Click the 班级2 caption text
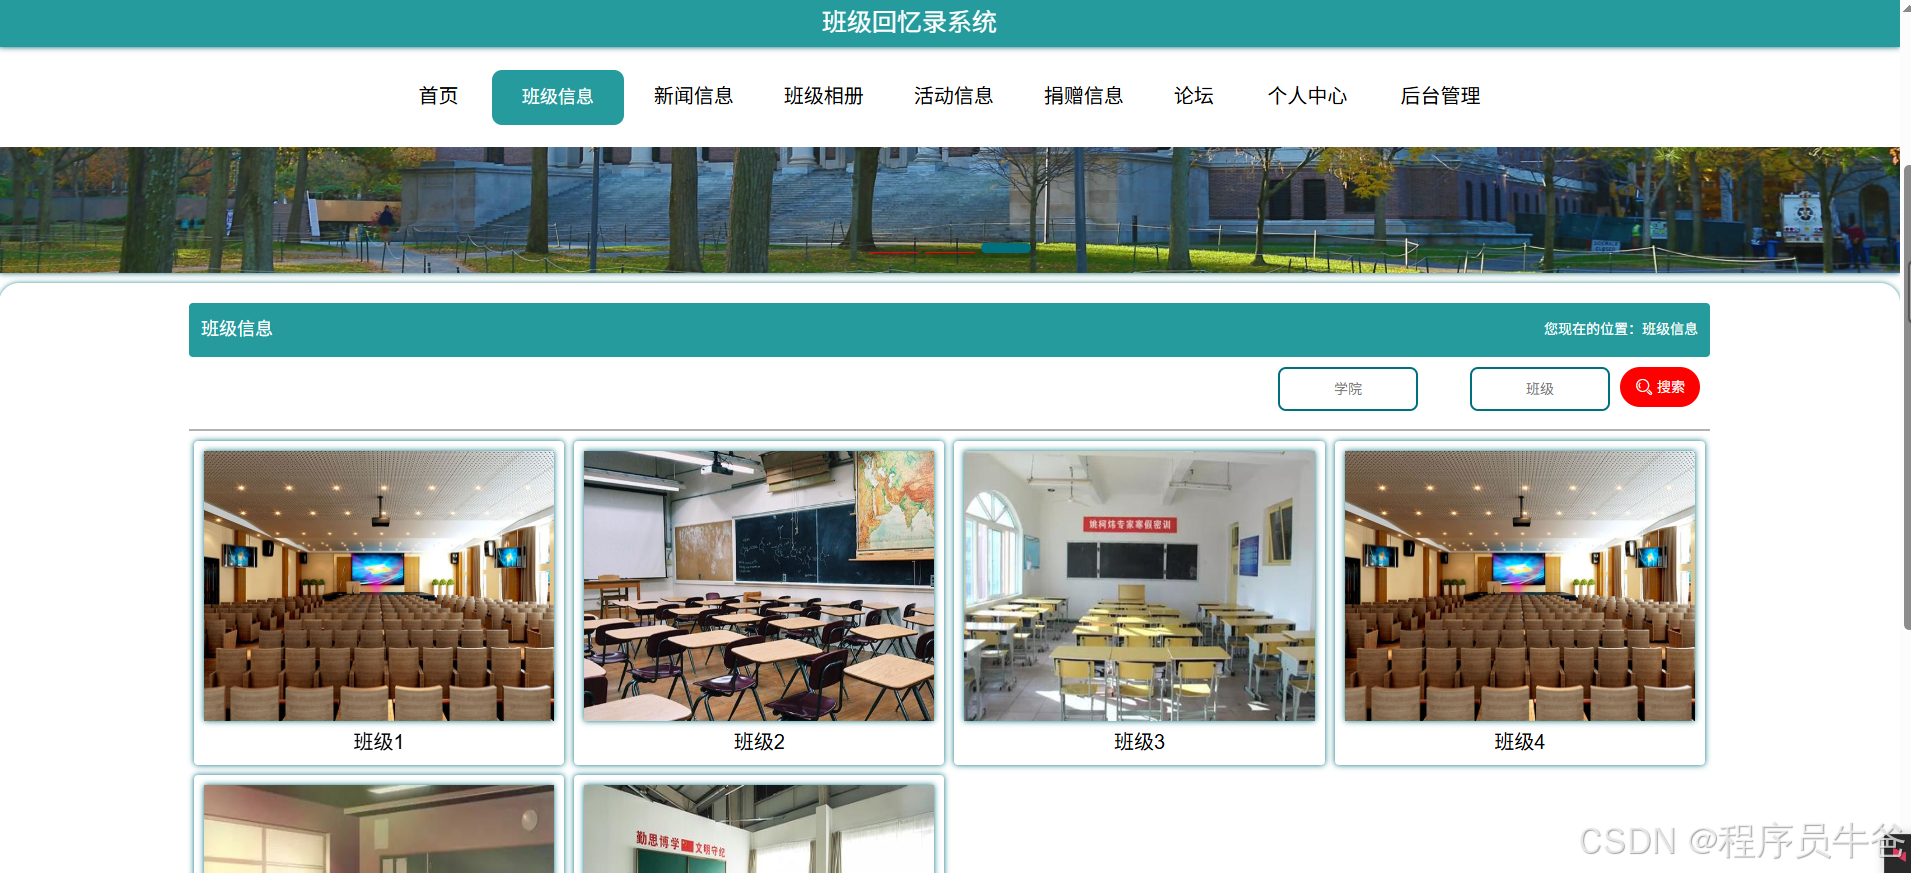1911x873 pixels. [x=759, y=742]
